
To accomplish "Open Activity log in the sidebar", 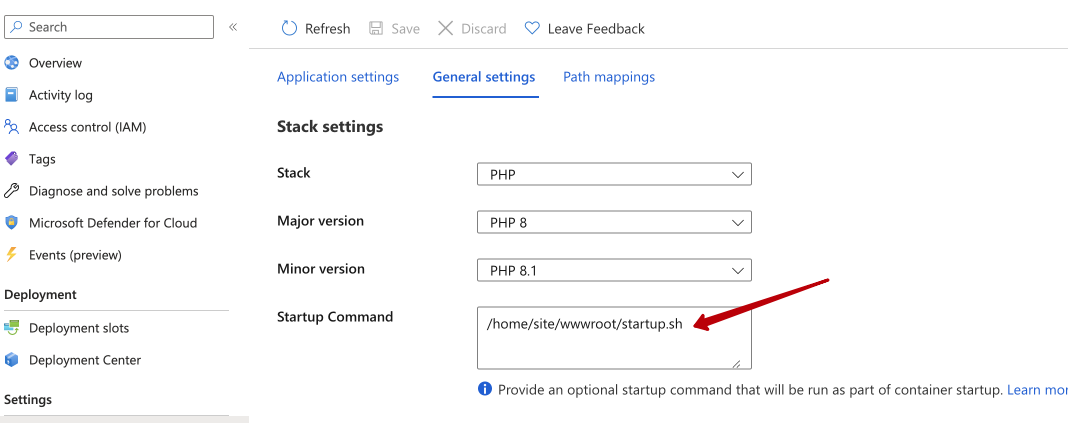I will 61,95.
